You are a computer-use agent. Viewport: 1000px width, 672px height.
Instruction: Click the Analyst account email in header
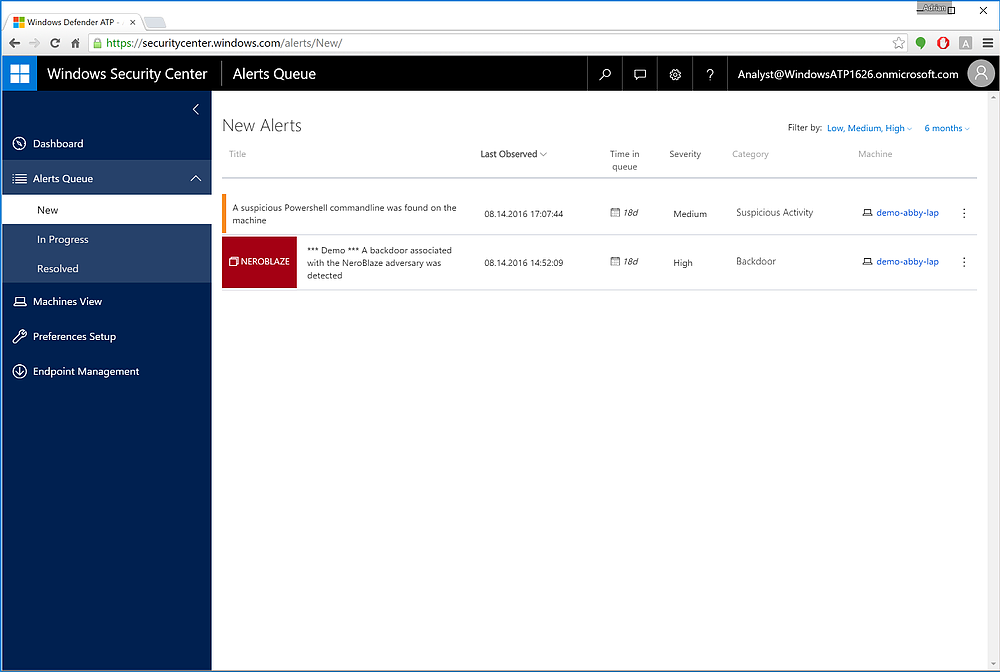pyautogui.click(x=848, y=74)
